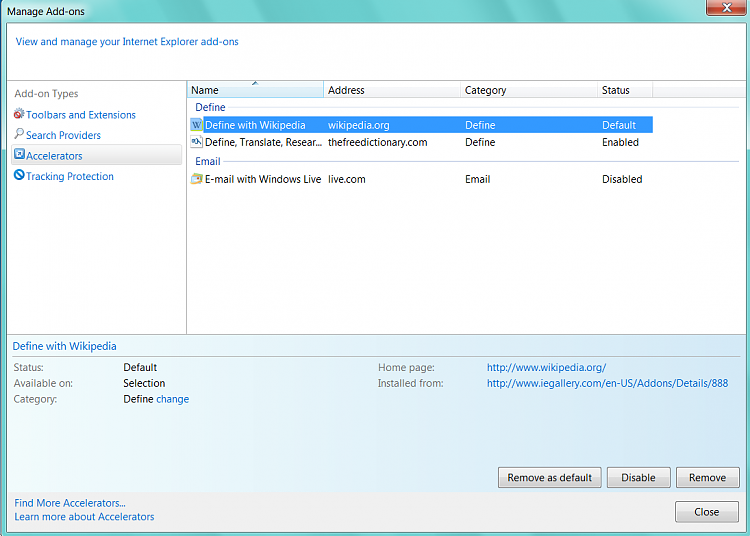The width and height of the screenshot is (750, 536).
Task: Collapse the Define group header
Action: pos(210,107)
